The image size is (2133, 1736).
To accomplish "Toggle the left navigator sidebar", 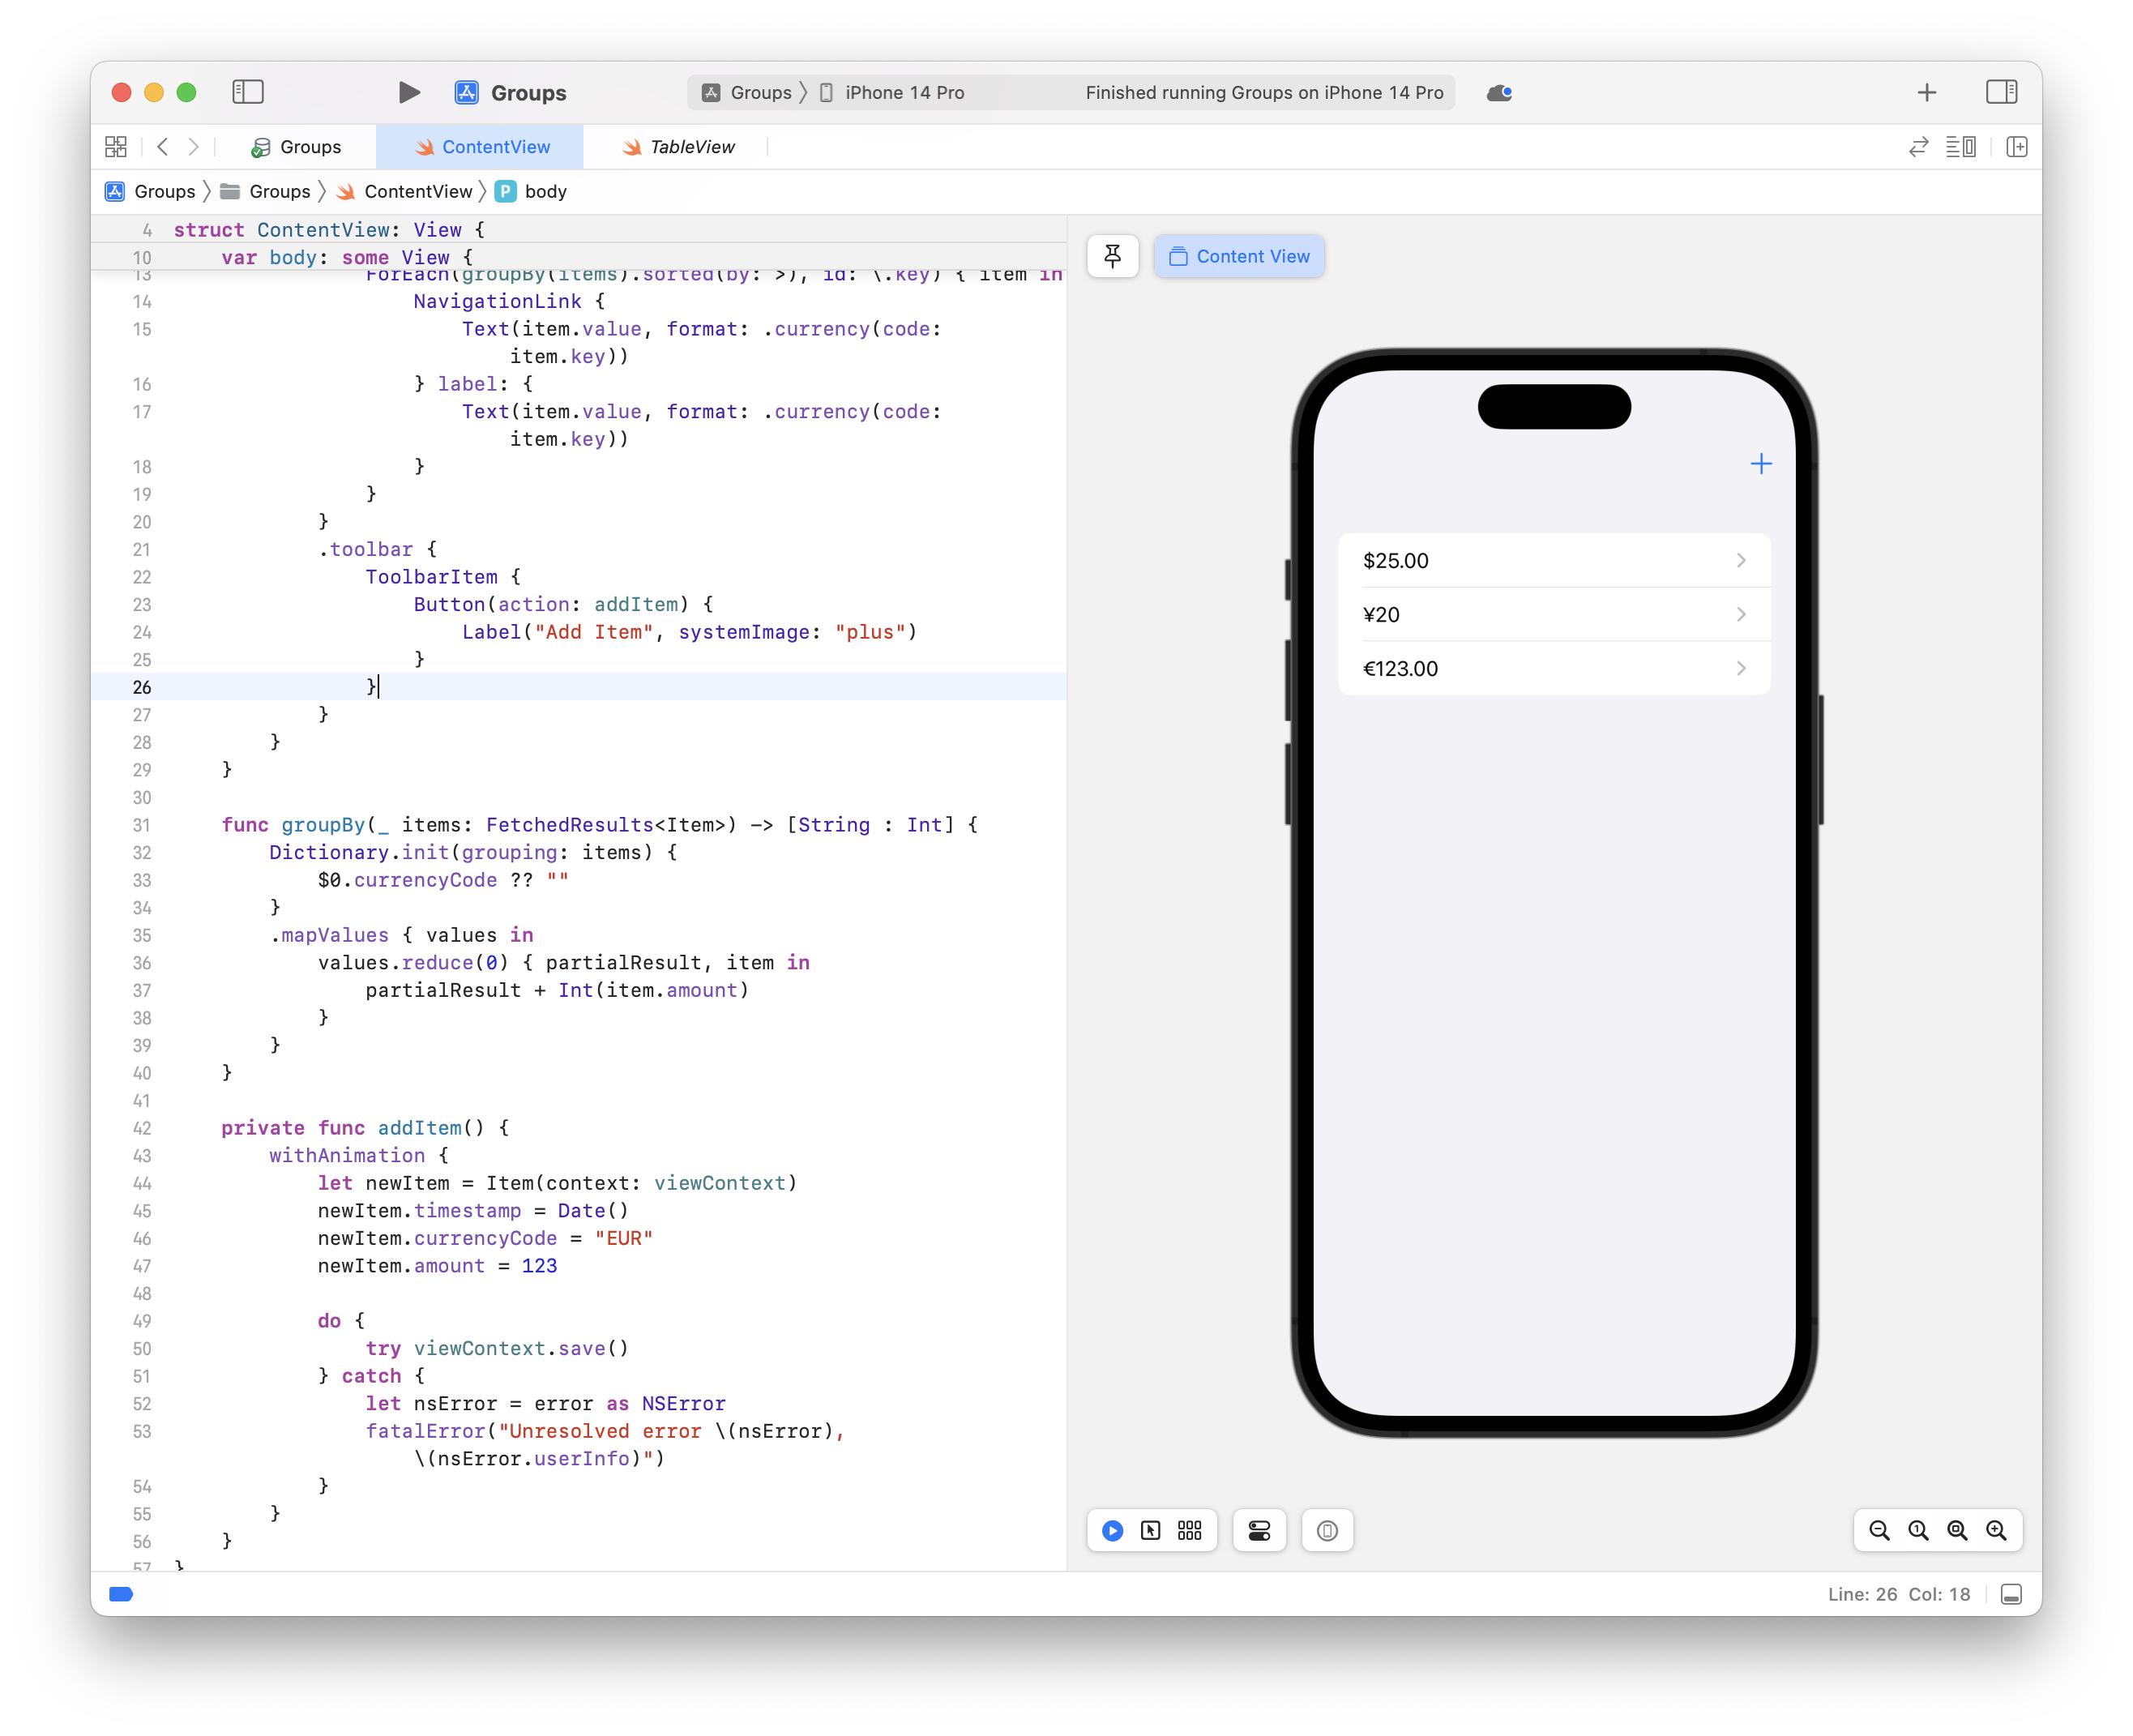I will (x=247, y=92).
